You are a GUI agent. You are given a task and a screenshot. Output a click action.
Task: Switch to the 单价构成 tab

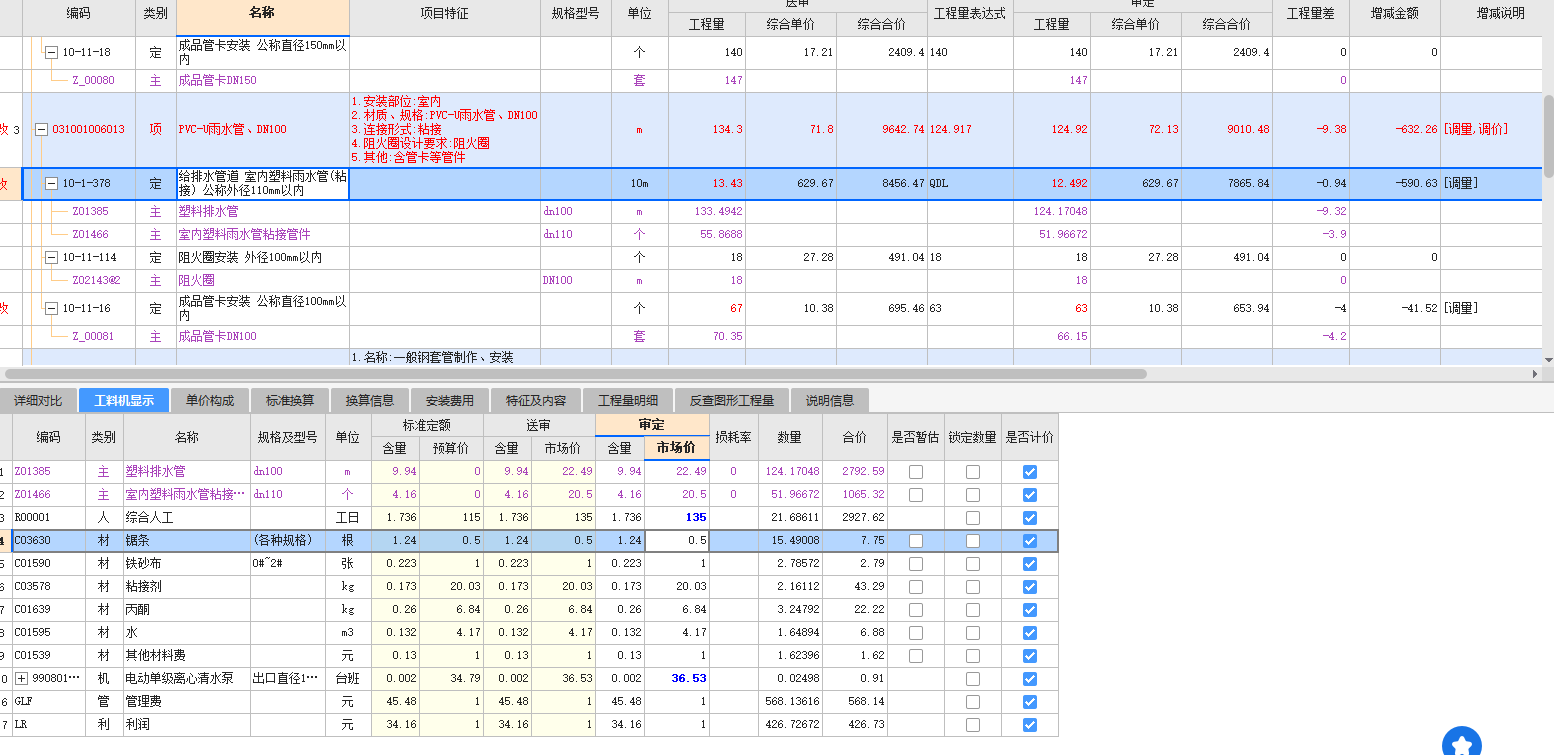210,400
